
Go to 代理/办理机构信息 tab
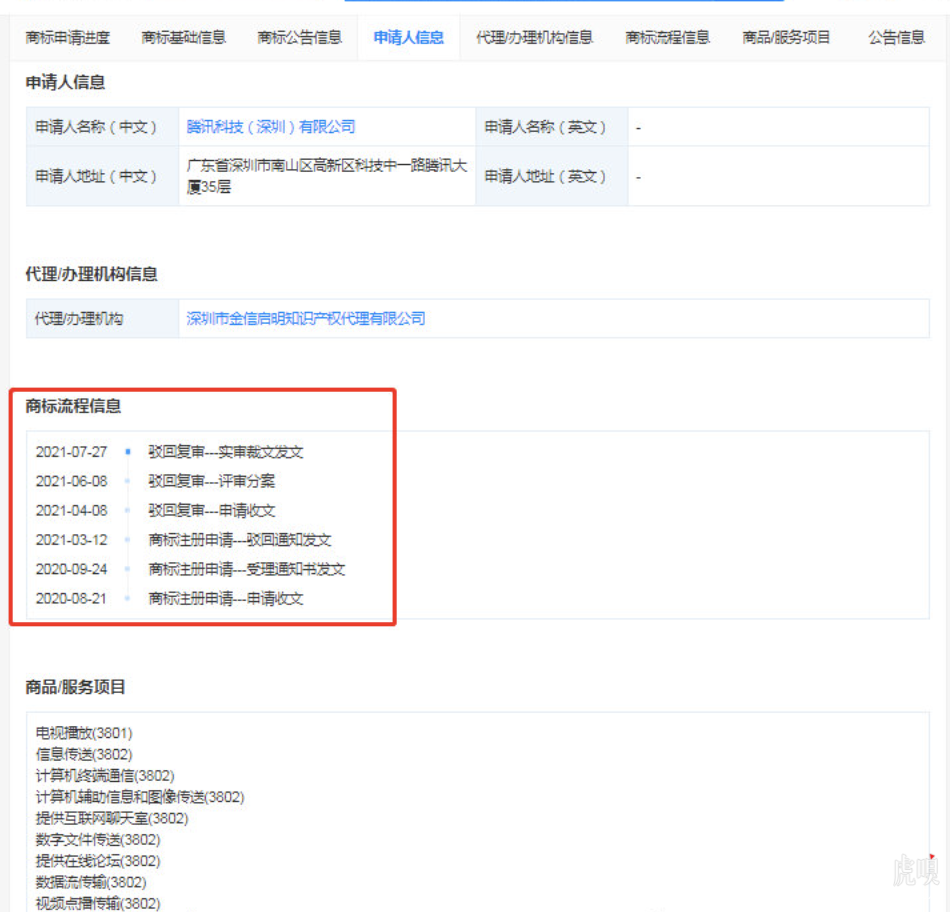tap(534, 38)
